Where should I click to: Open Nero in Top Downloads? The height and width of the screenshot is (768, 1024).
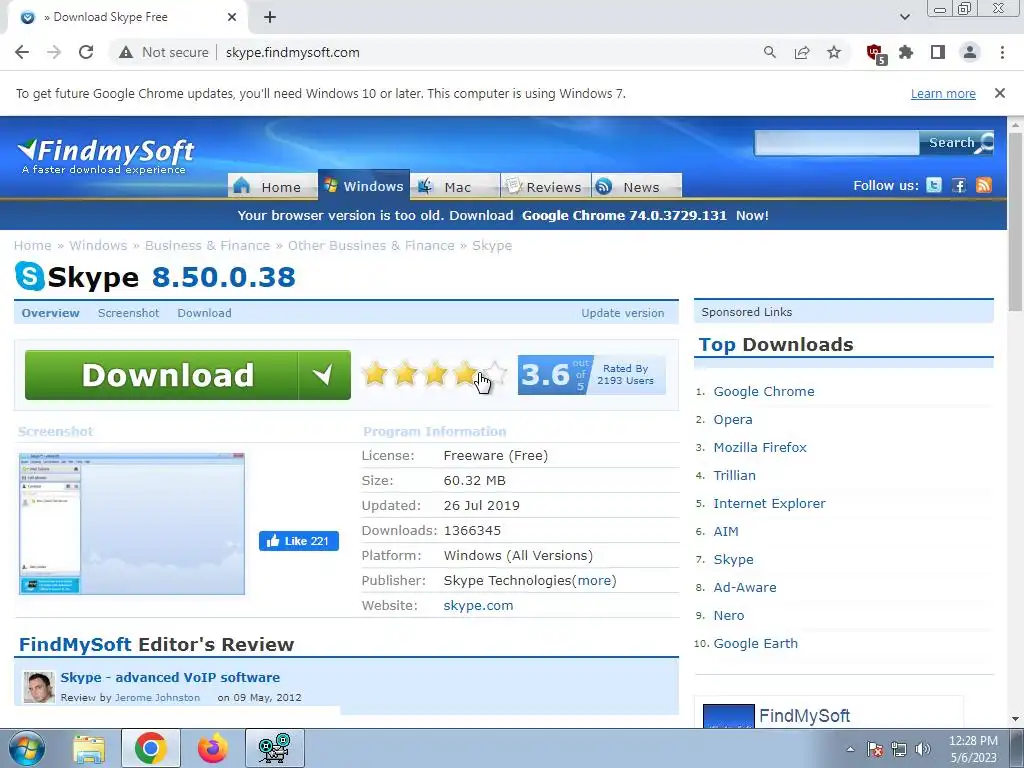pos(728,615)
